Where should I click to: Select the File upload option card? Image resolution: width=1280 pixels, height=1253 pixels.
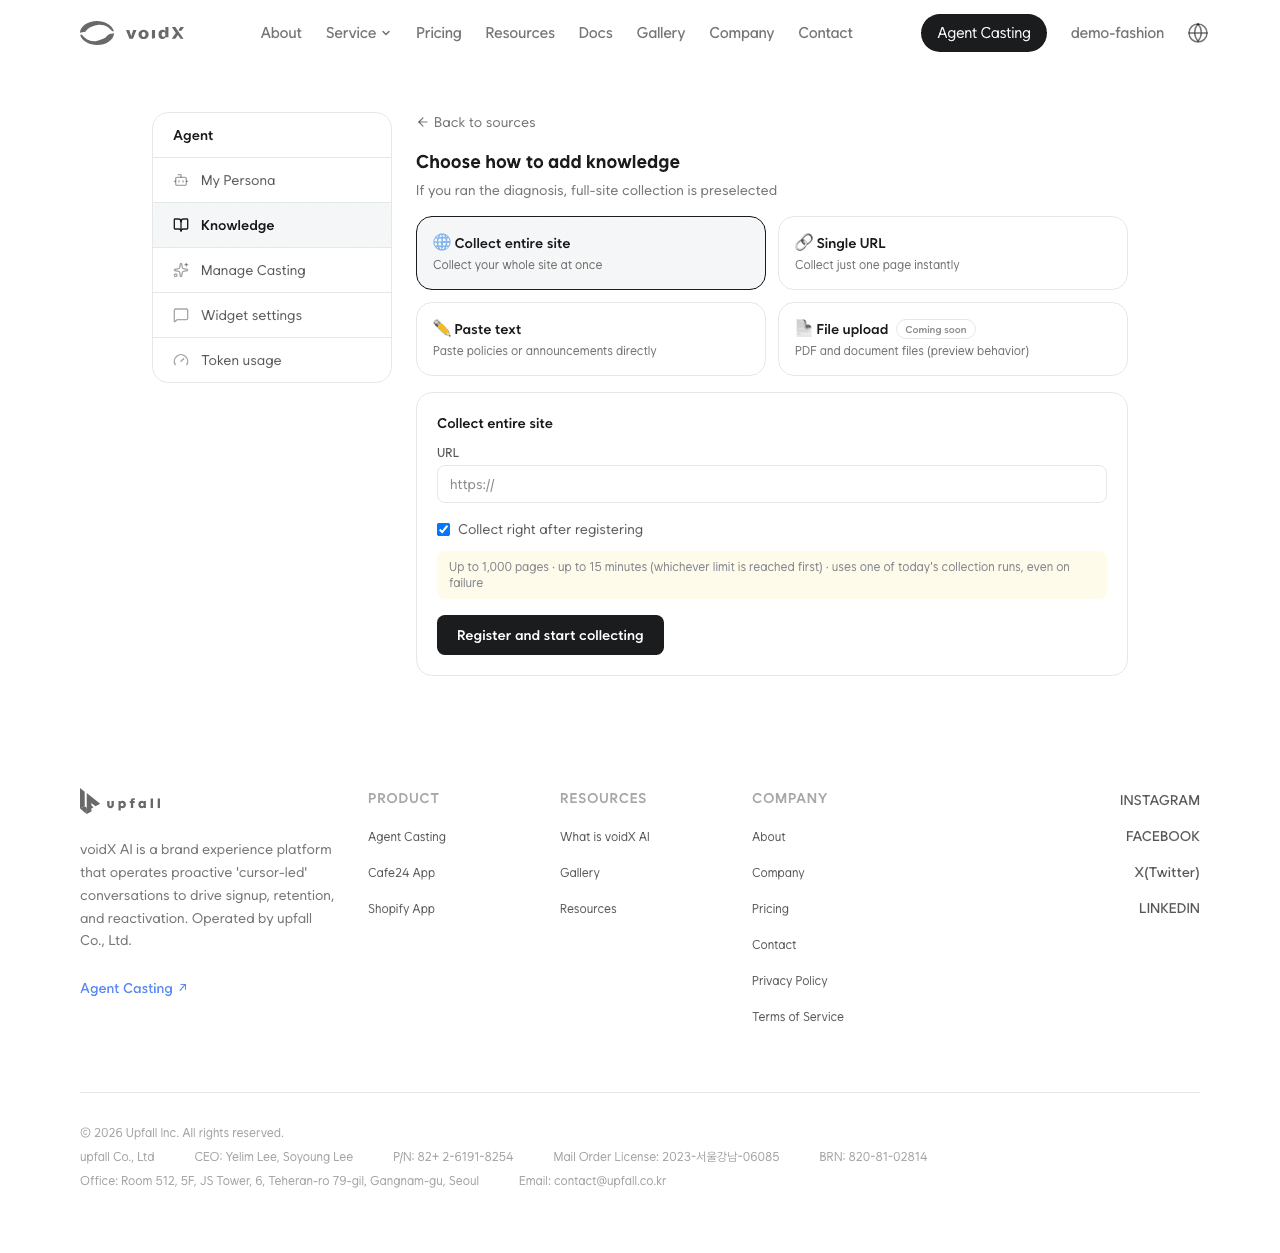pyautogui.click(x=953, y=339)
